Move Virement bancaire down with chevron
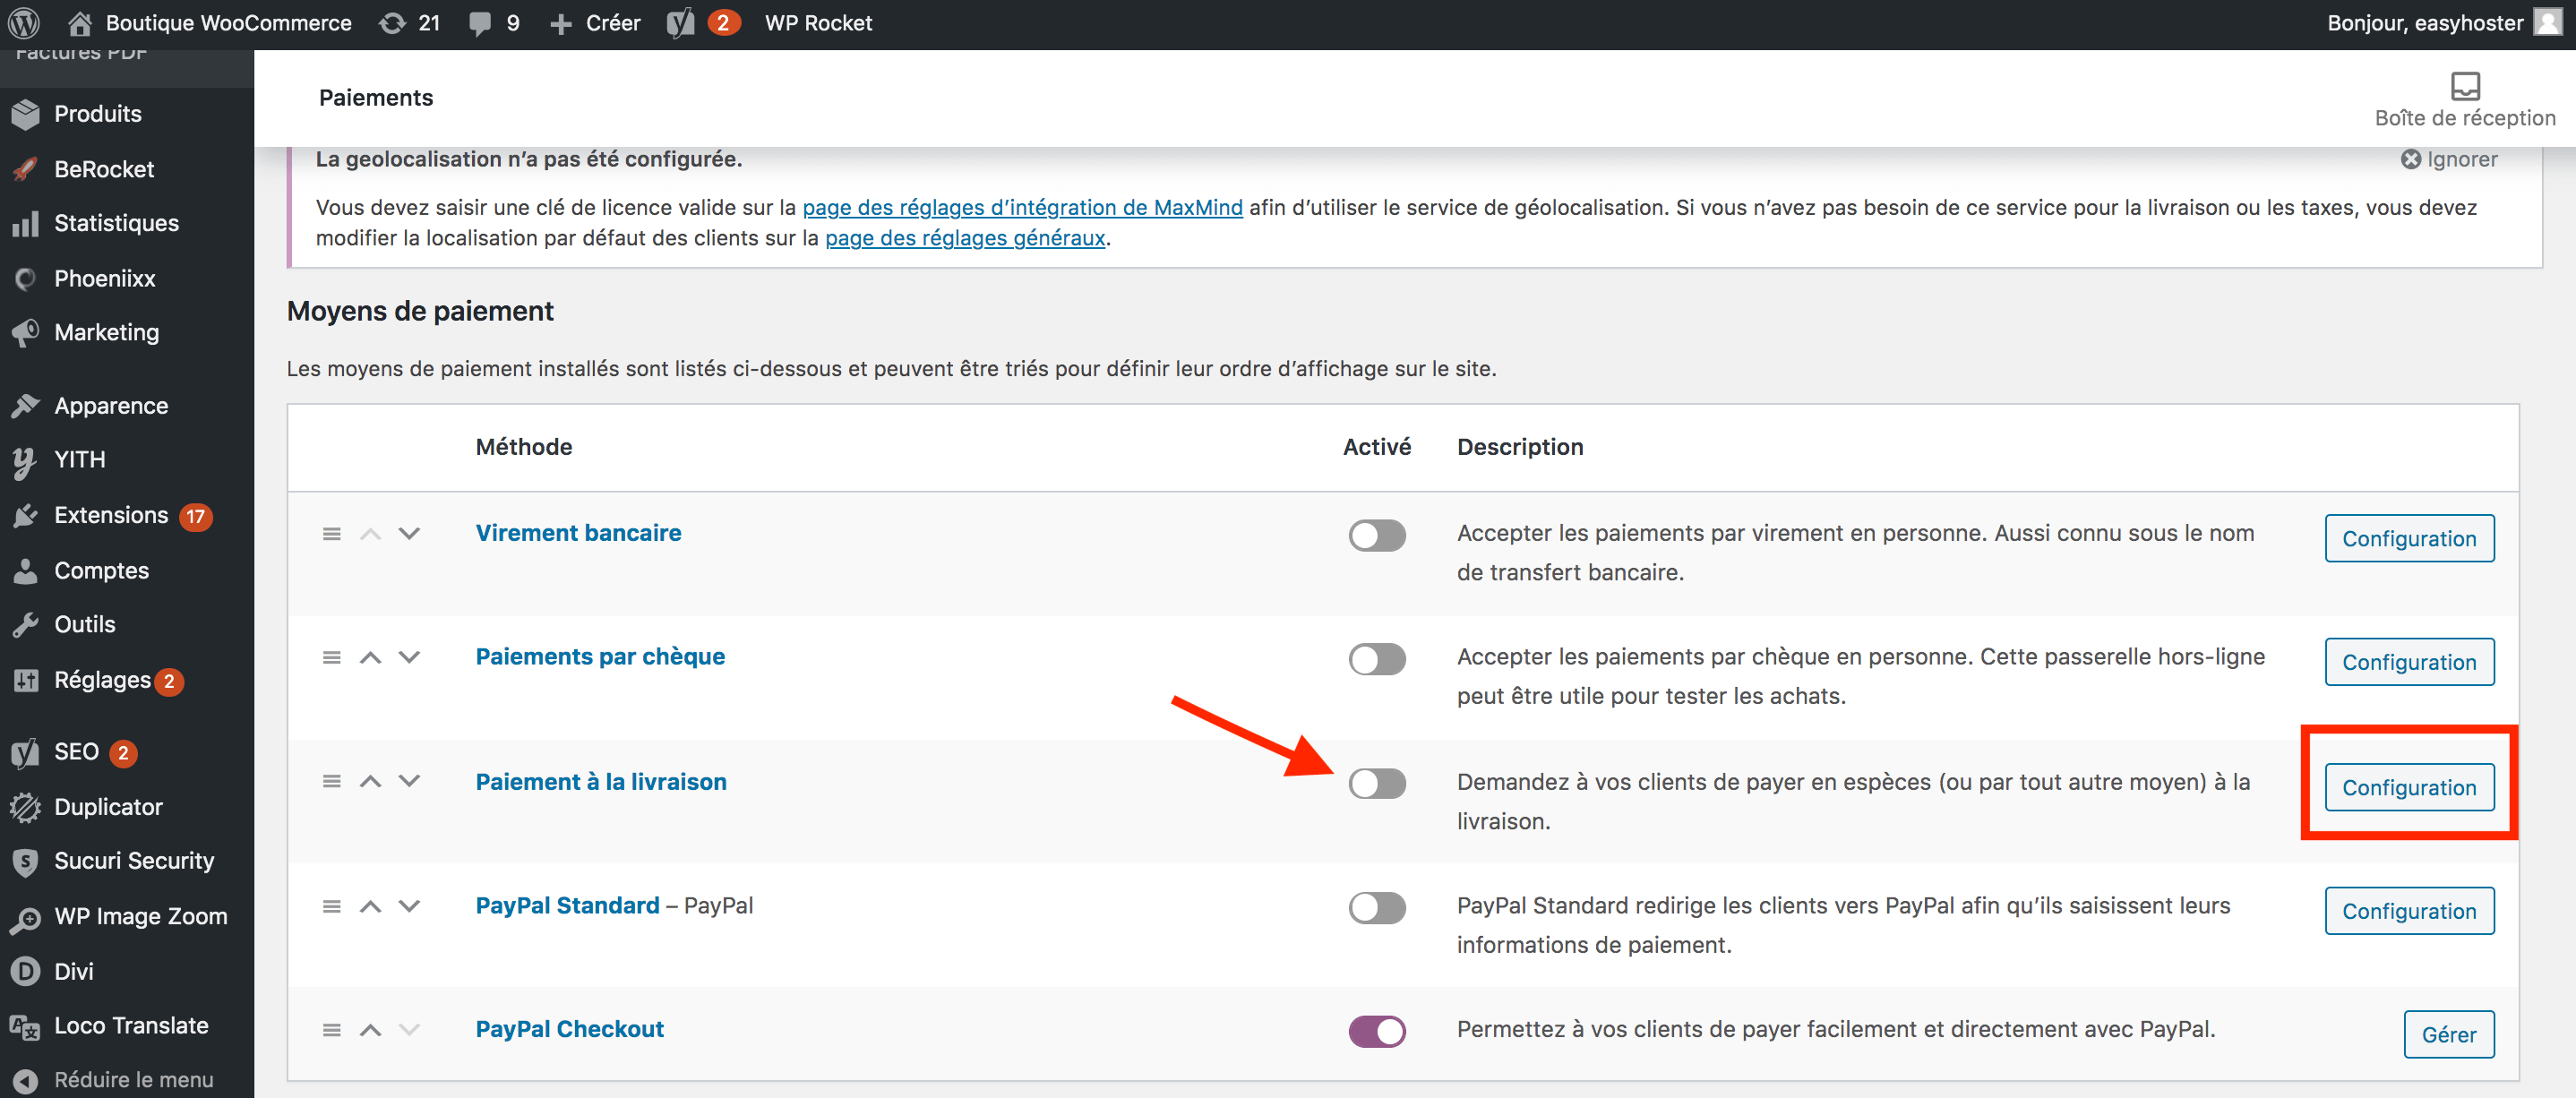 click(x=409, y=534)
